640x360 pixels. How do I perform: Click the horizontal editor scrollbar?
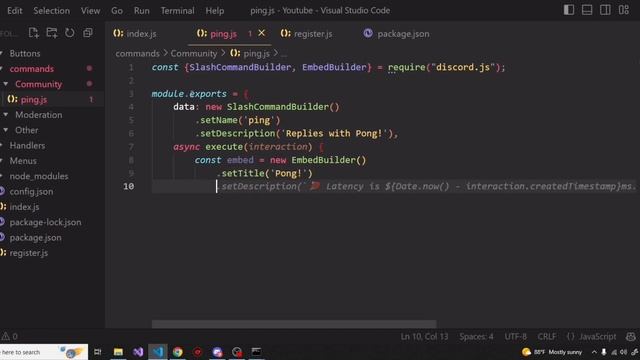tap(294, 324)
